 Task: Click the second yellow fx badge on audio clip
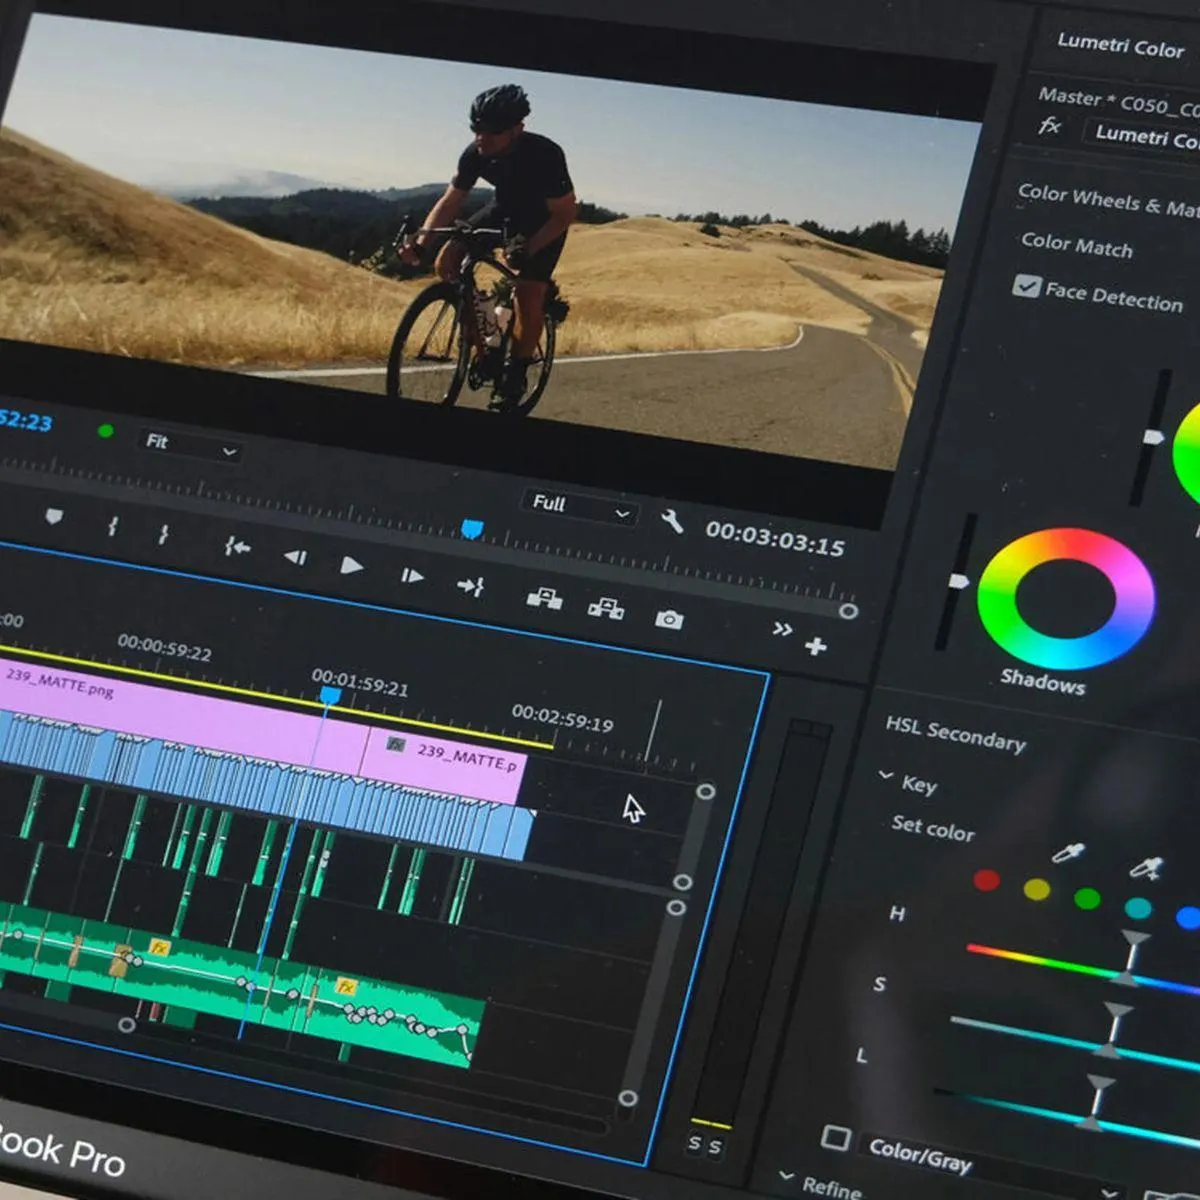(x=346, y=987)
